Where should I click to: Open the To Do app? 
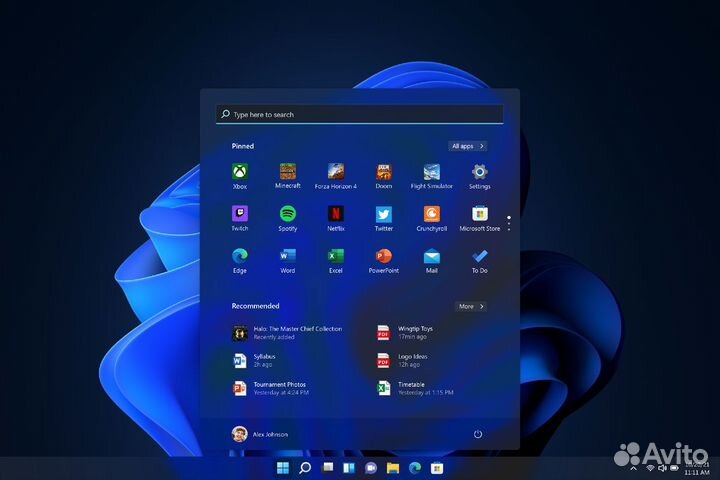[479, 261]
